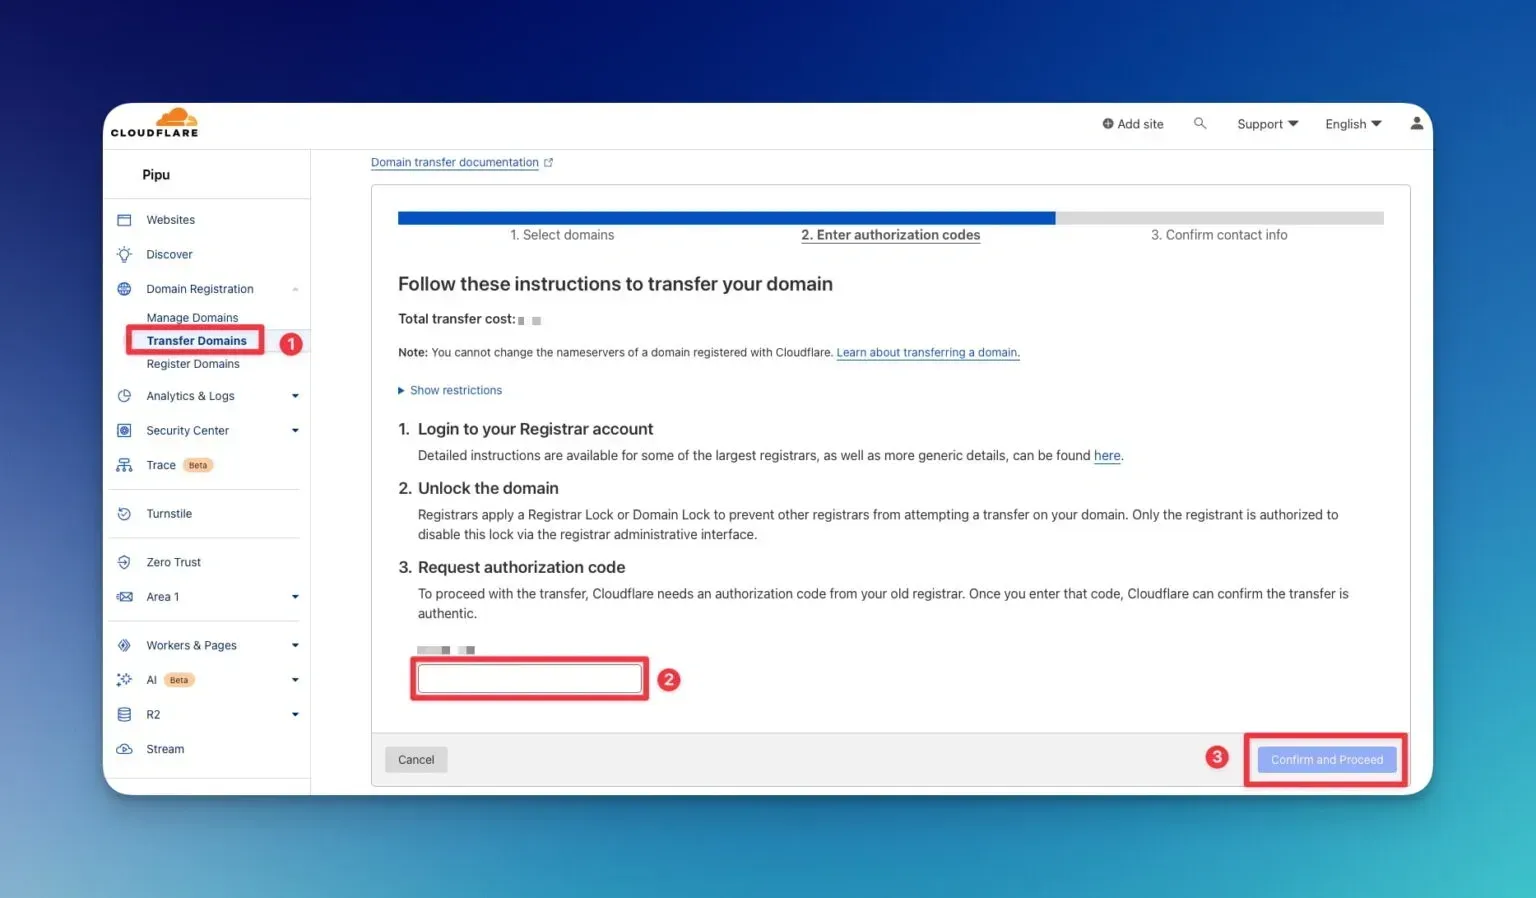Open the English language dropdown
Image resolution: width=1536 pixels, height=898 pixels.
1353,124
